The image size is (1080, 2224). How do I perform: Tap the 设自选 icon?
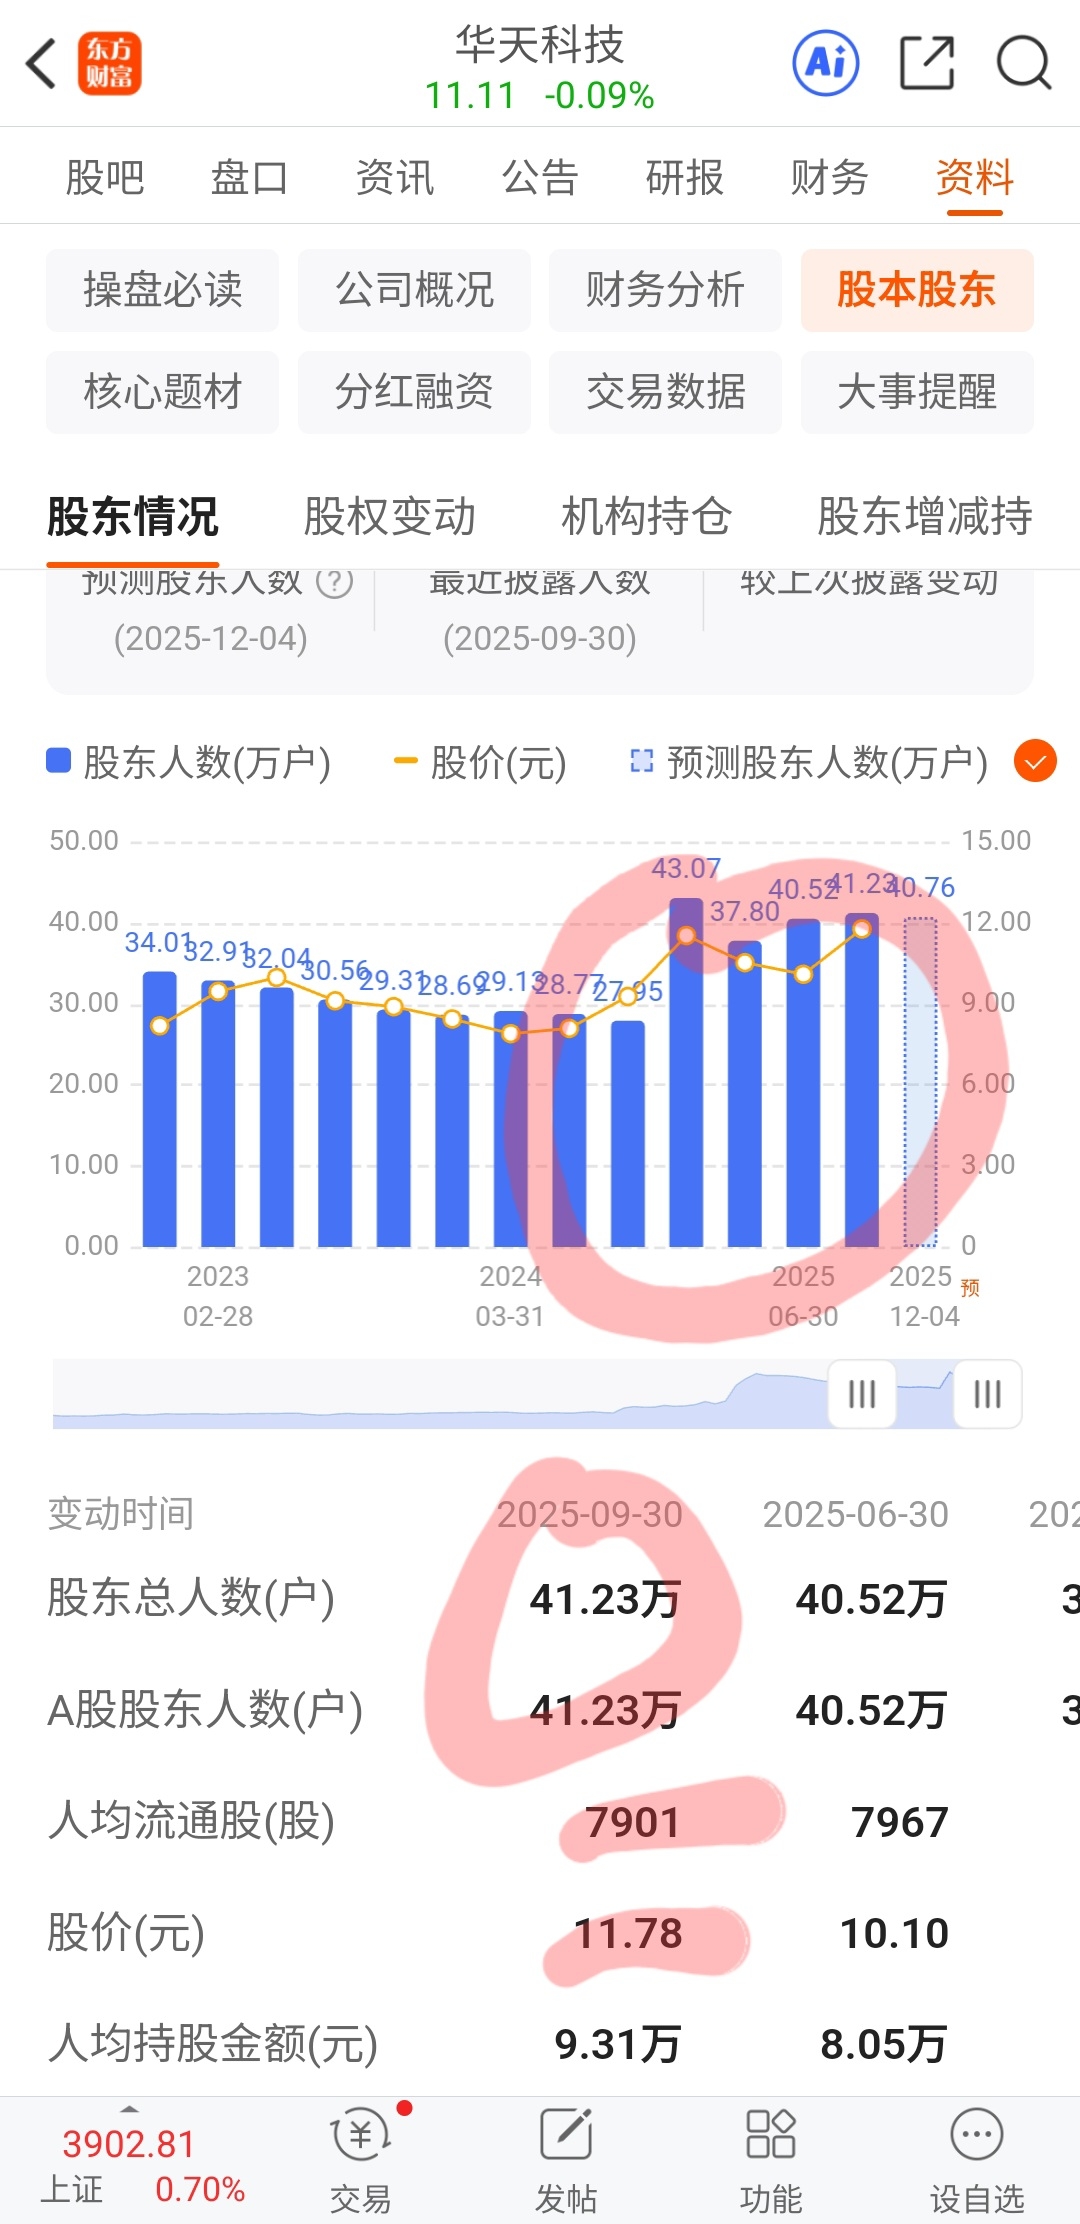[x=977, y=2134]
